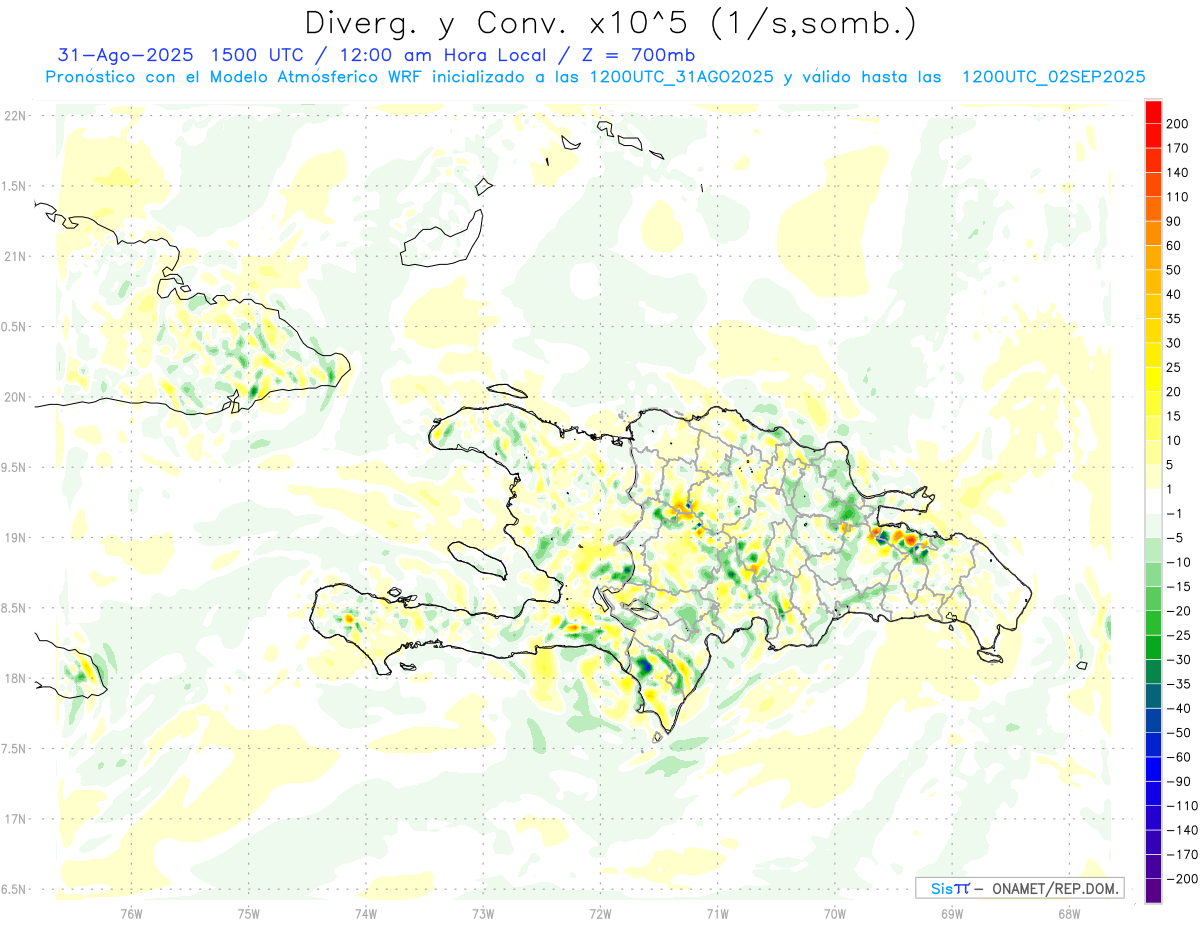Click the '21N' latitude label
Viewport: 1200px width, 927px height.
[x=14, y=256]
